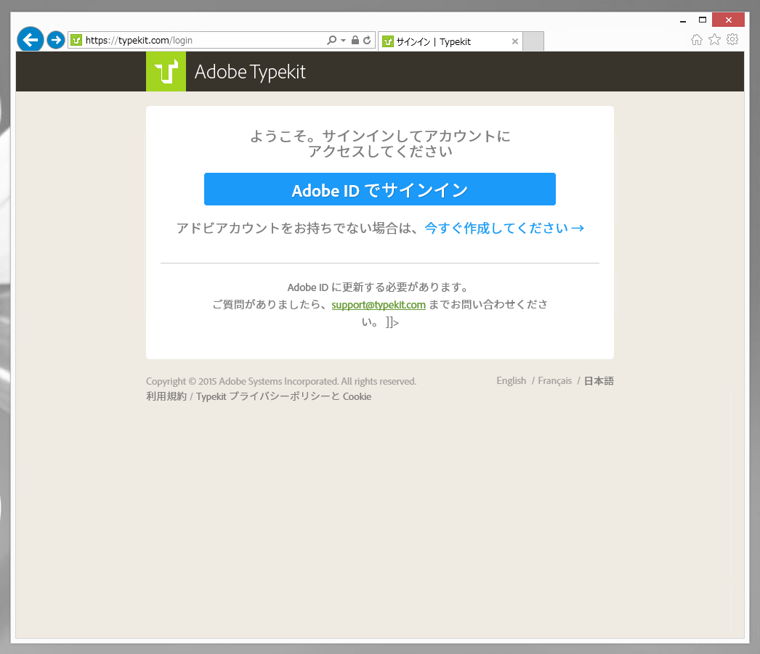This screenshot has width=760, height=654.
Task: Click the Typekit favicon in address bar
Action: [x=76, y=40]
